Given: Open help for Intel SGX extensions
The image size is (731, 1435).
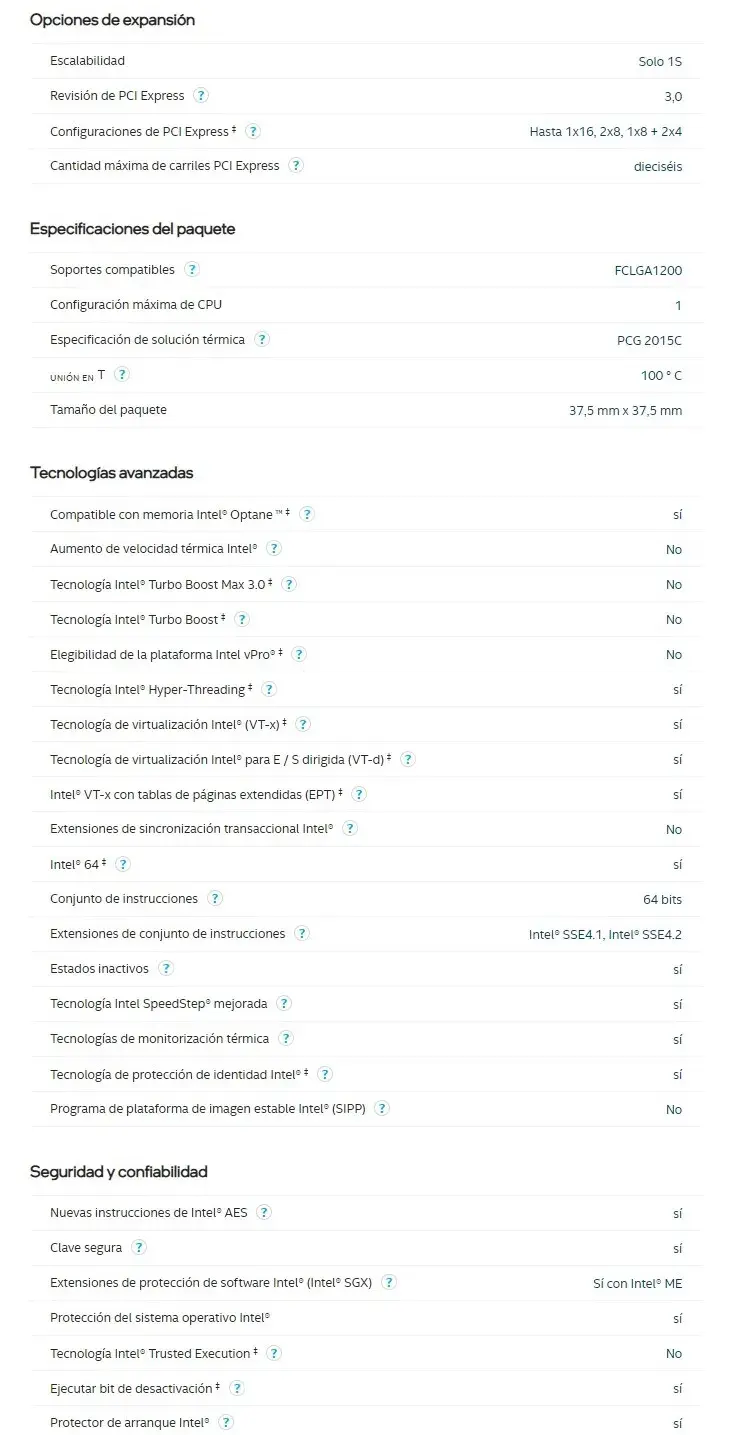Looking at the screenshot, I should pos(389,1282).
